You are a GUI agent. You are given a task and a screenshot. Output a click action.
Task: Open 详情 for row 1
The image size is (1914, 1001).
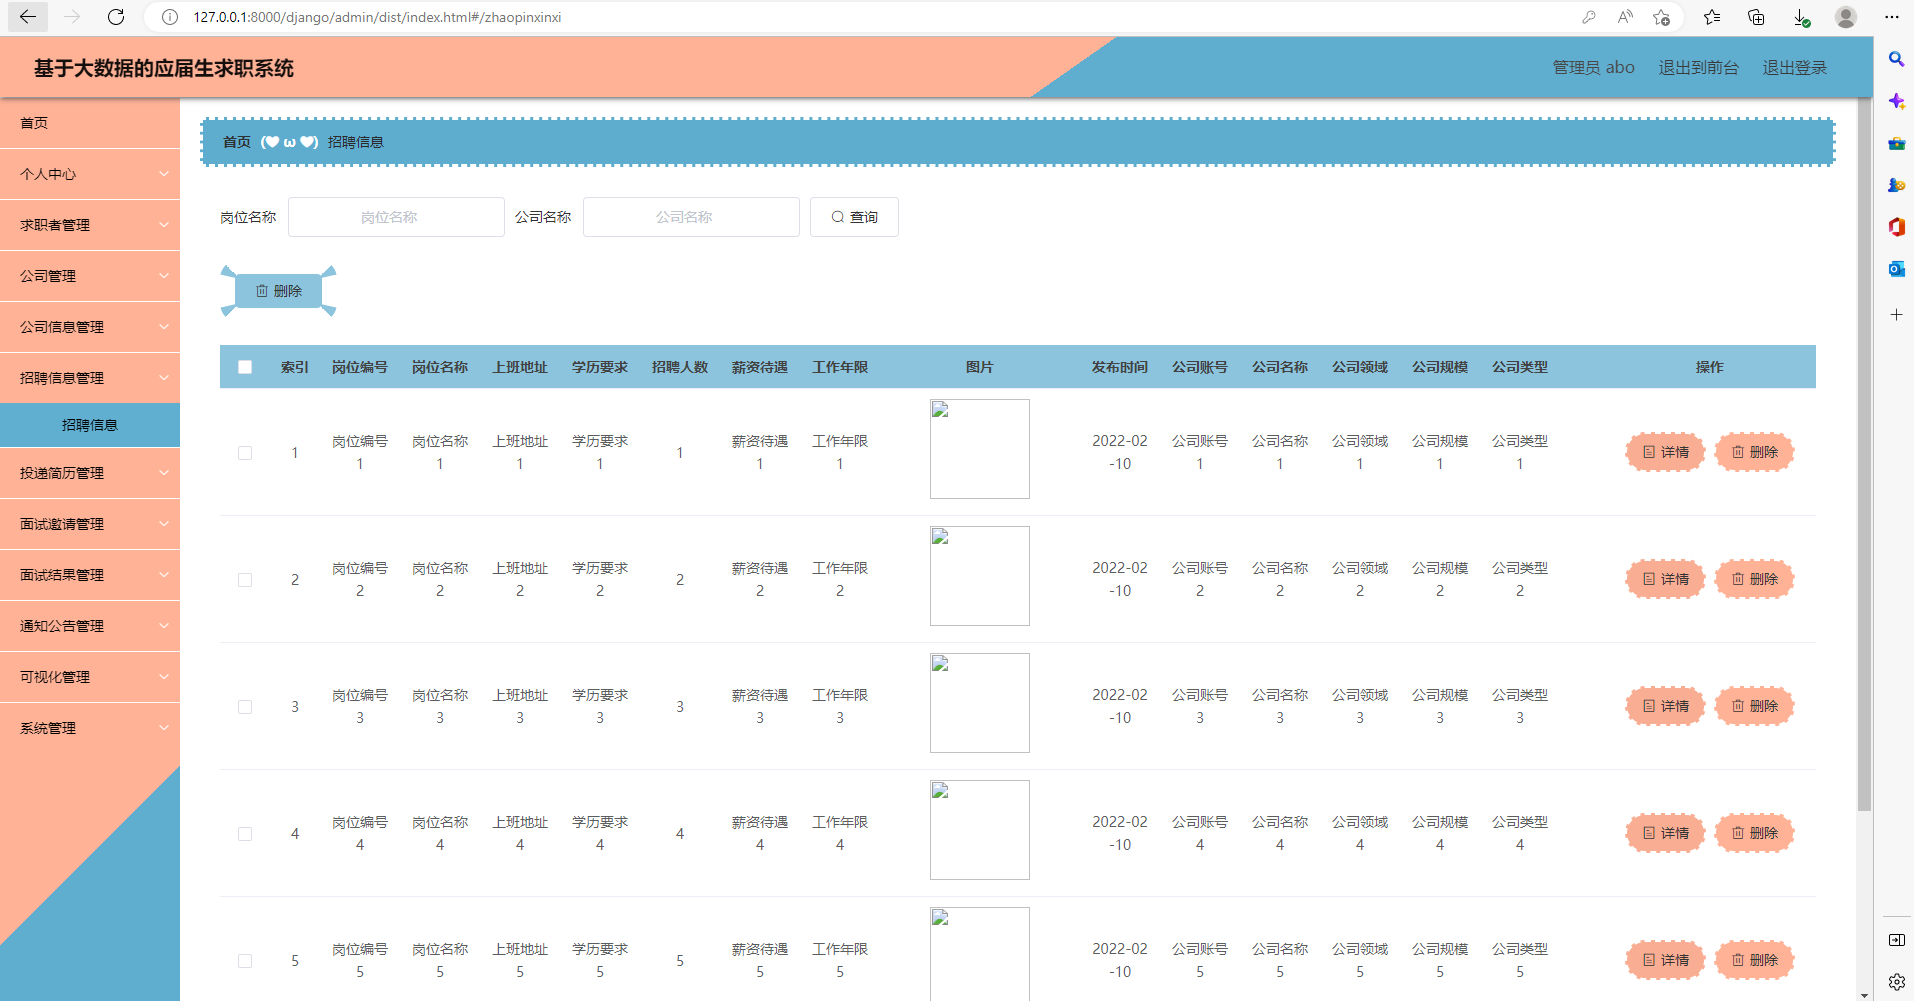(x=1665, y=452)
